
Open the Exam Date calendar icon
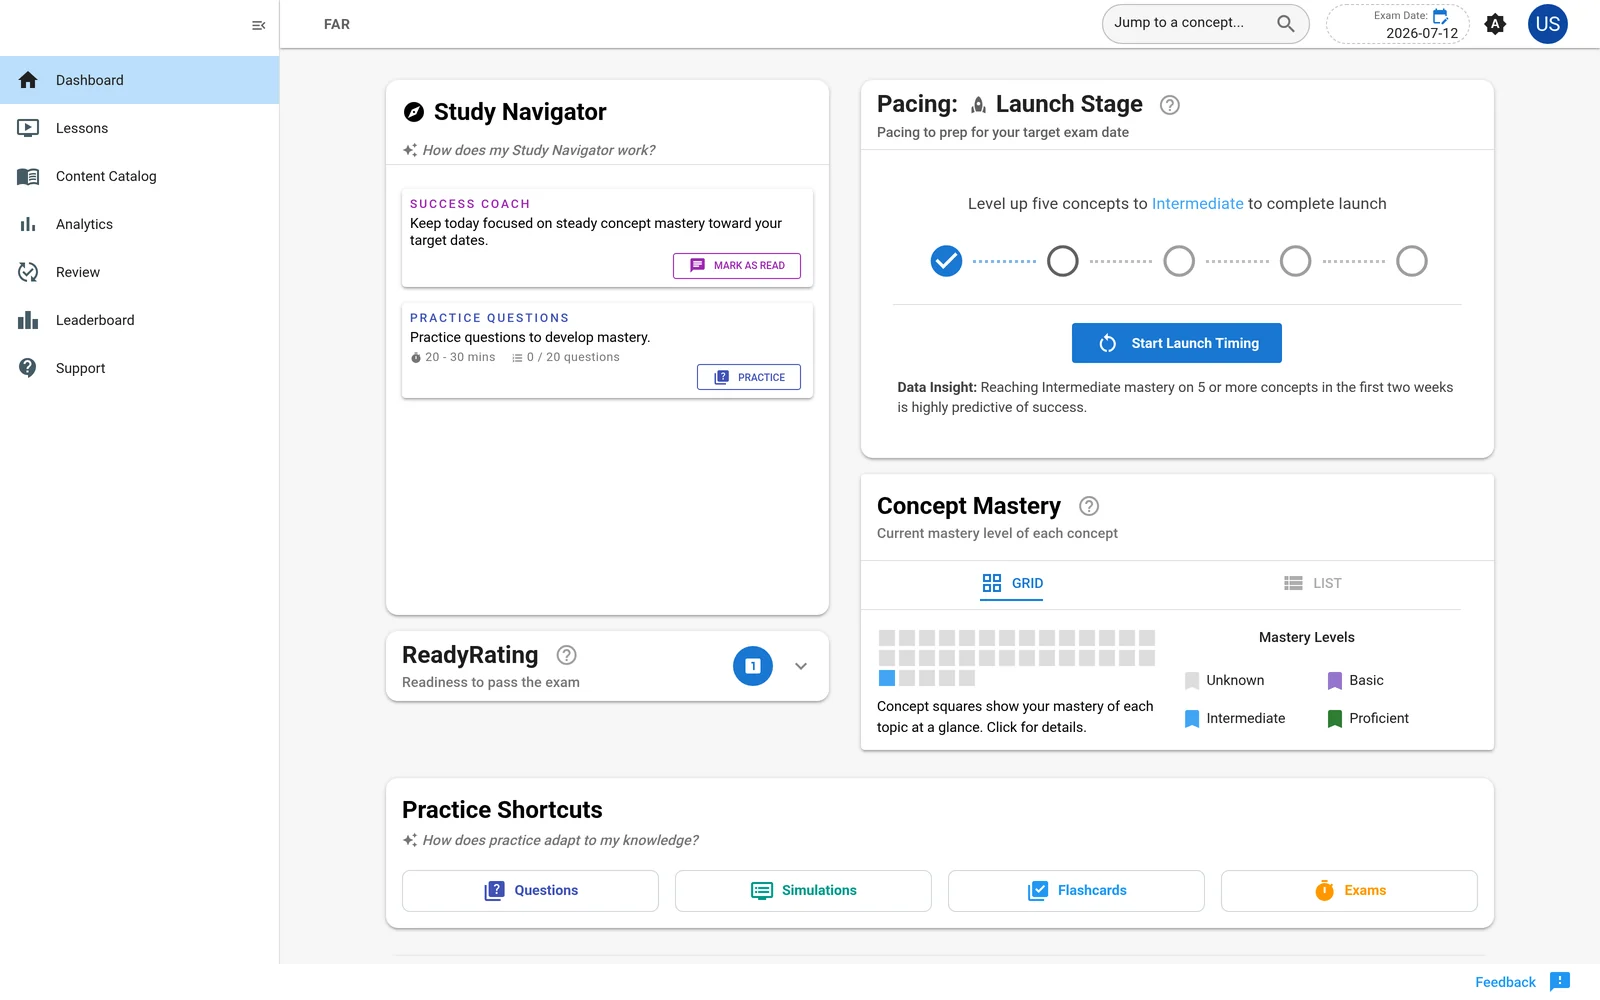point(1441,16)
